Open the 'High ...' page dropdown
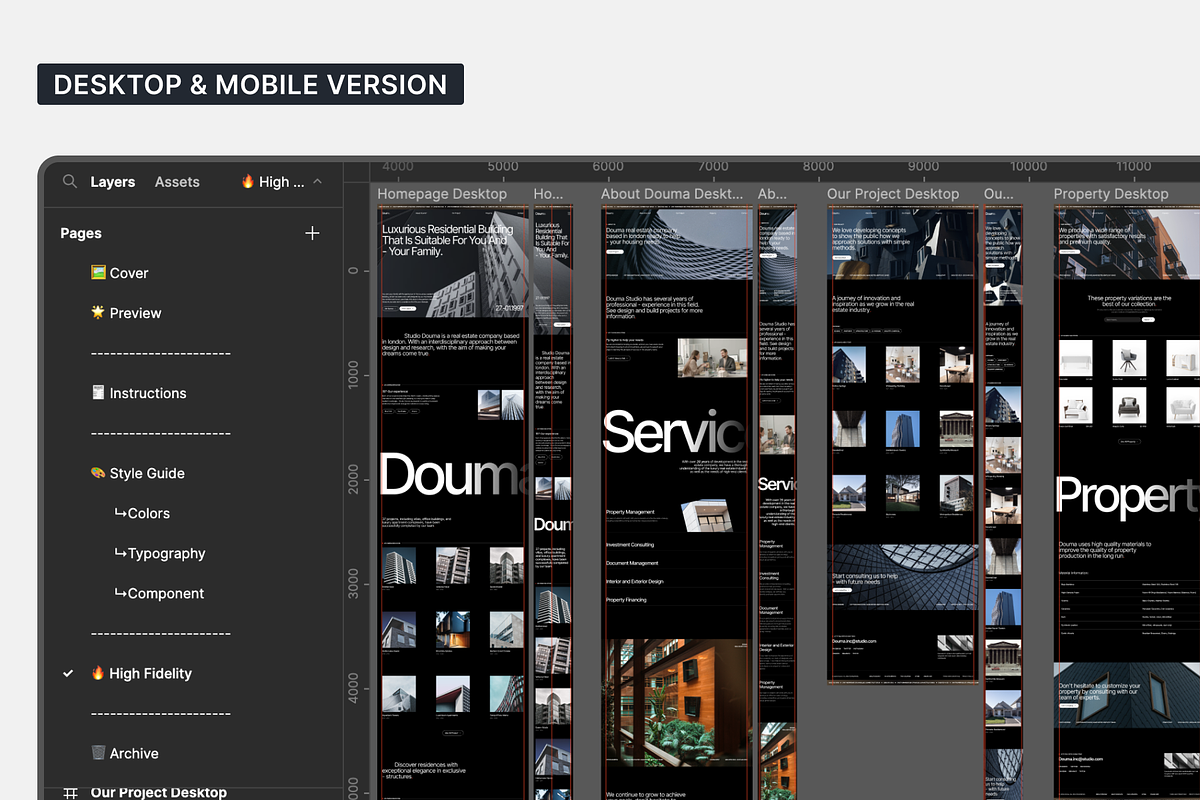The image size is (1200, 800). click(x=281, y=182)
